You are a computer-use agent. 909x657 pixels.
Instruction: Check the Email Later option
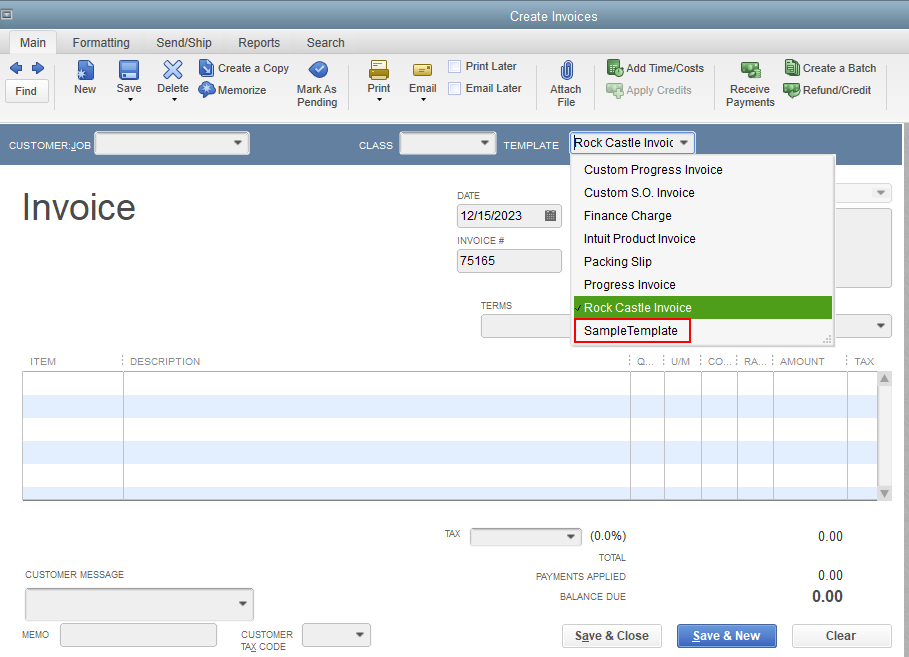point(456,88)
